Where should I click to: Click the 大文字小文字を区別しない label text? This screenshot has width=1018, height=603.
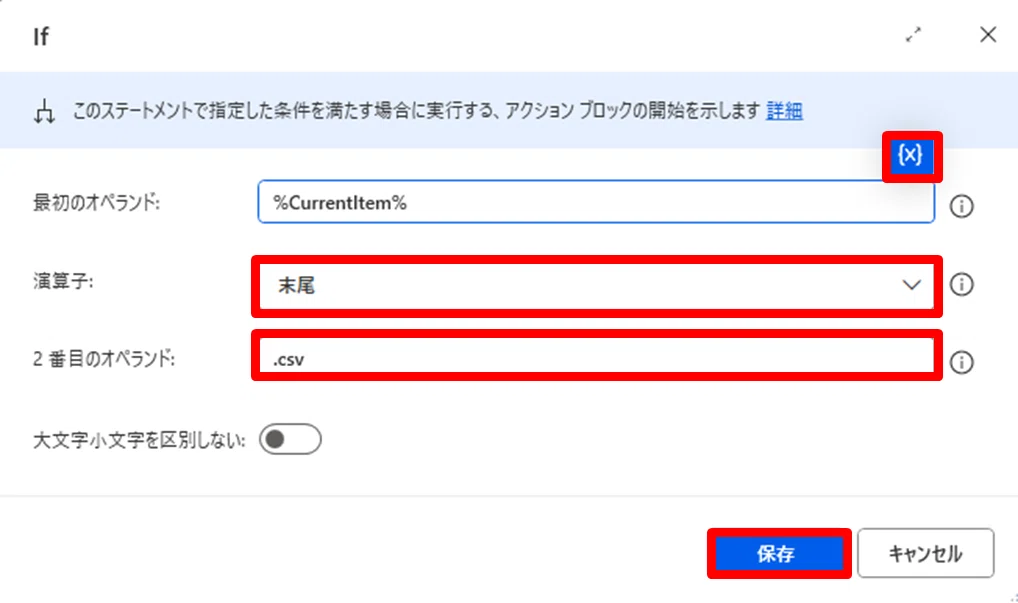pos(139,440)
